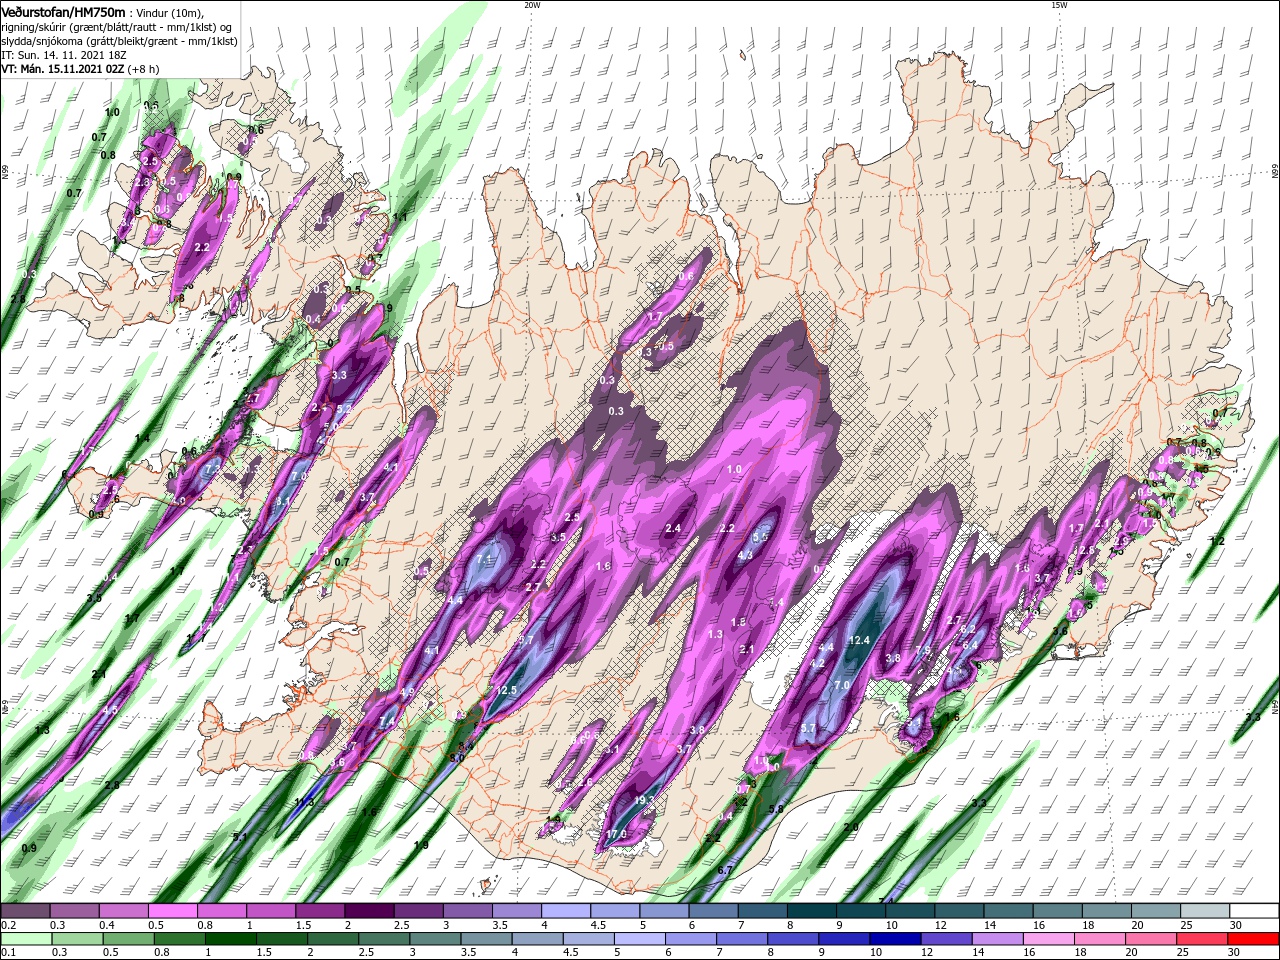The height and width of the screenshot is (960, 1280).
Task: Select the top-row dark teal swatch between 8 and 9
Action: 812,911
